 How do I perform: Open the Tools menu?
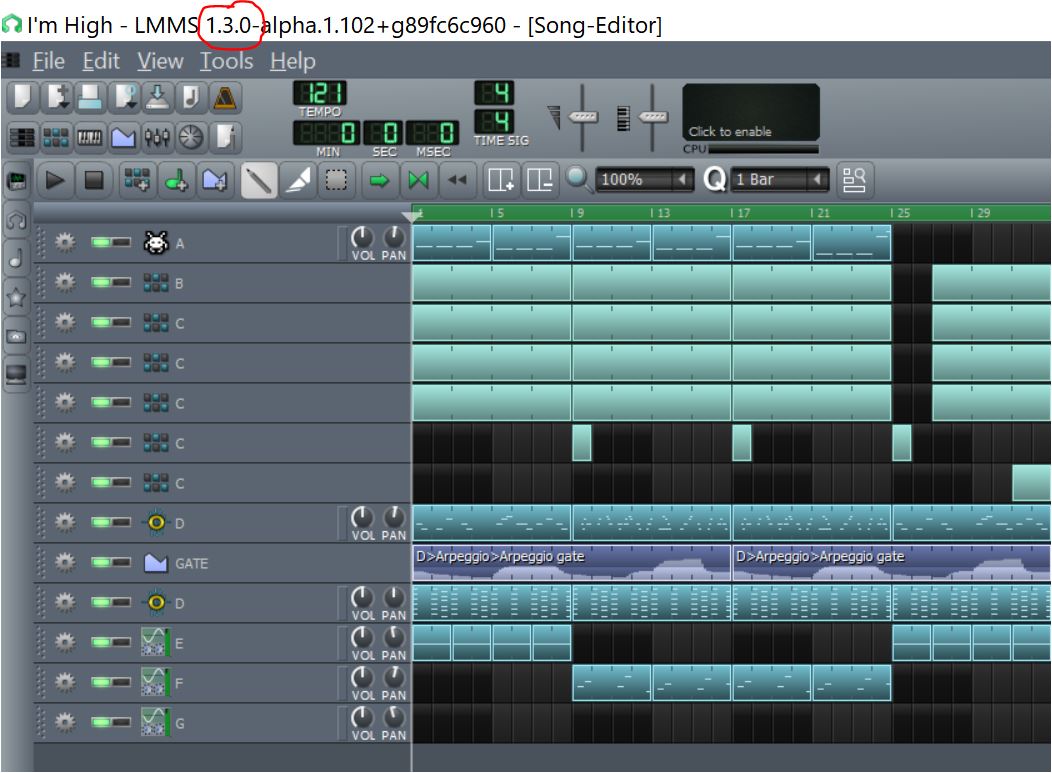226,61
